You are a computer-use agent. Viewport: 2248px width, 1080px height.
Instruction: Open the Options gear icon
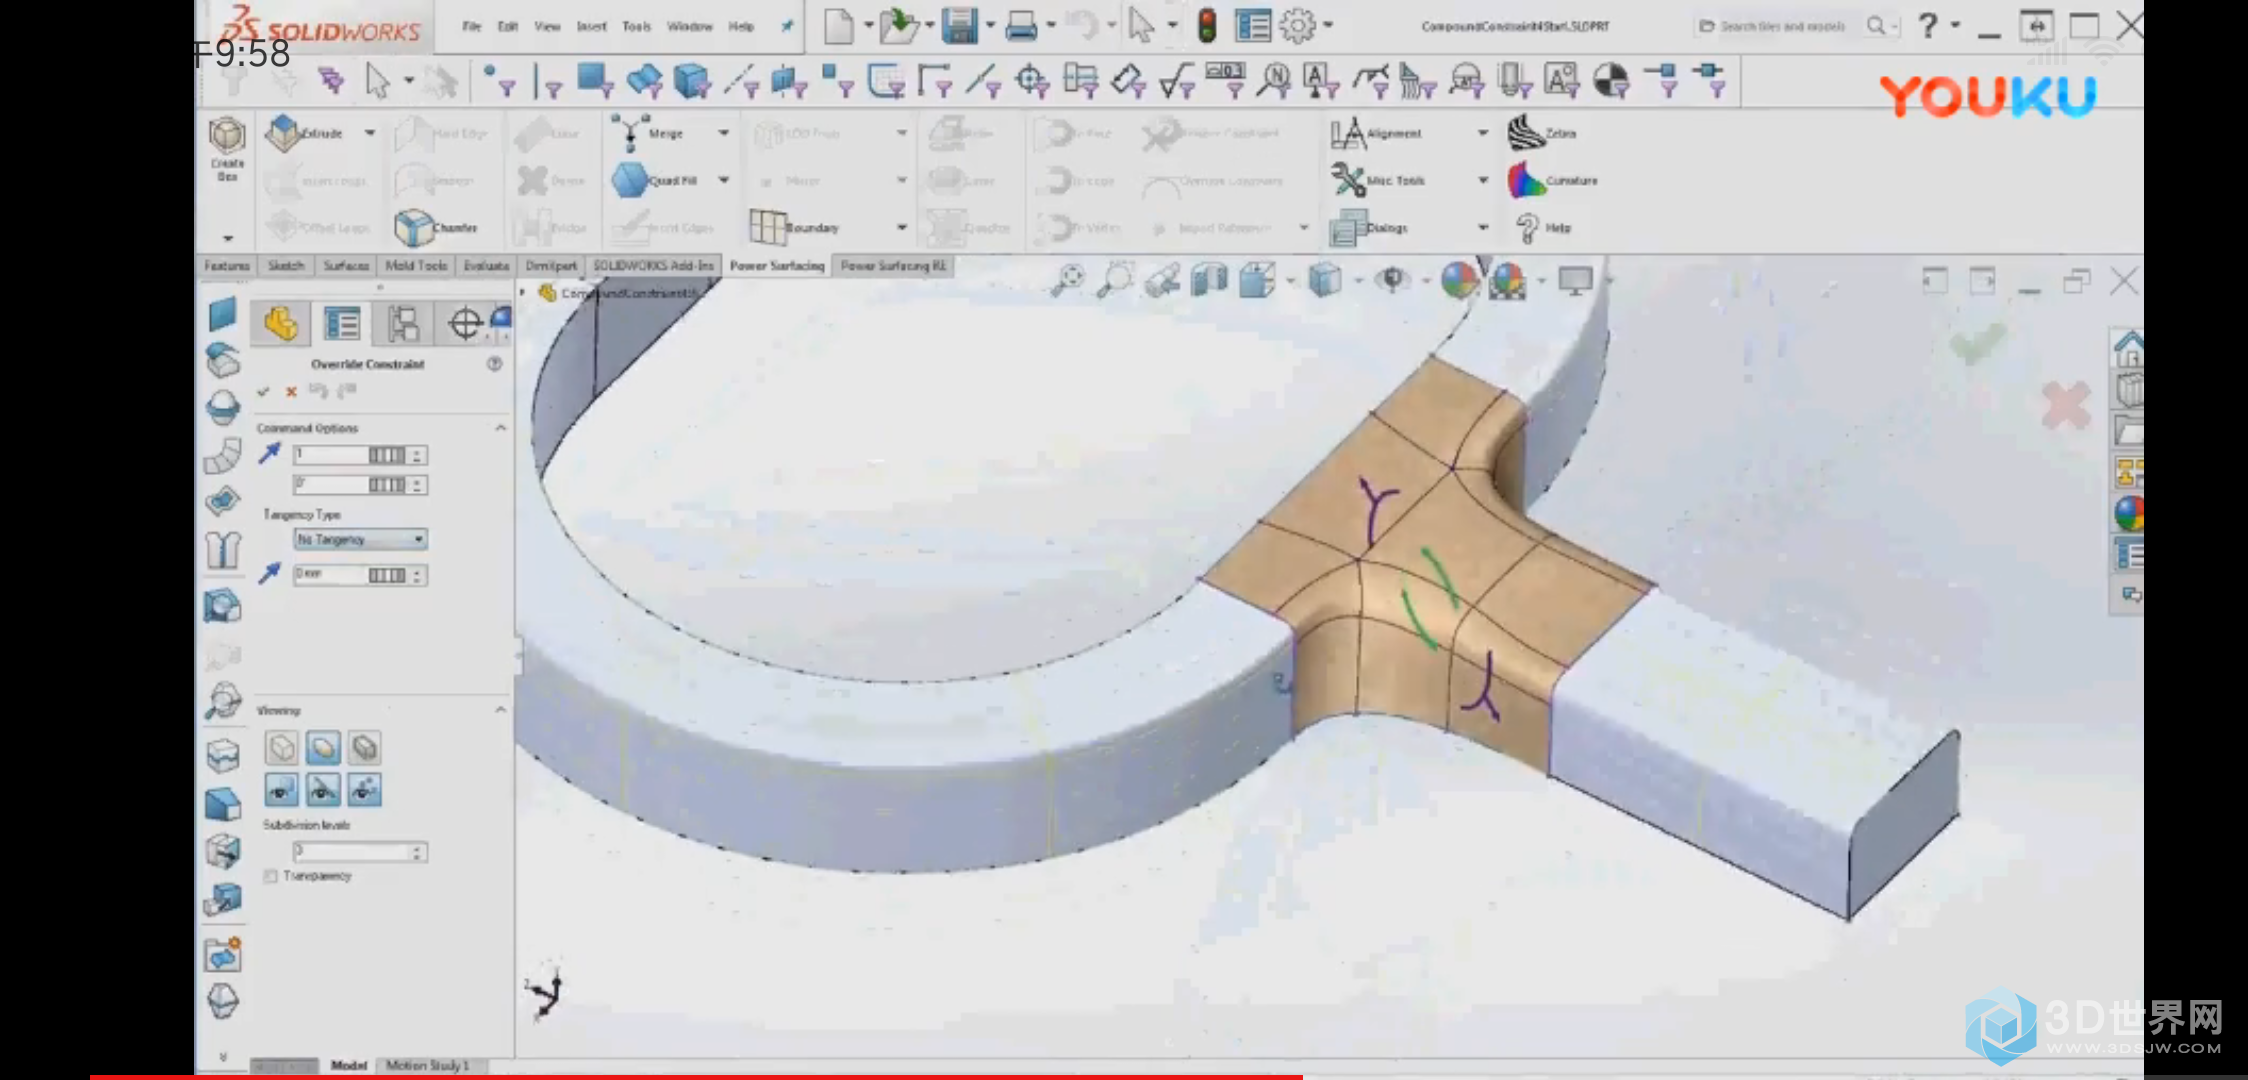point(1297,25)
